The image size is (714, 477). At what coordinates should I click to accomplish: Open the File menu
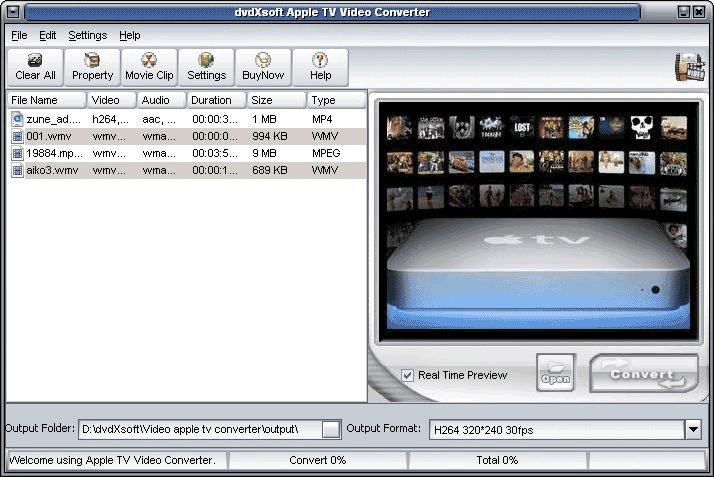point(19,35)
